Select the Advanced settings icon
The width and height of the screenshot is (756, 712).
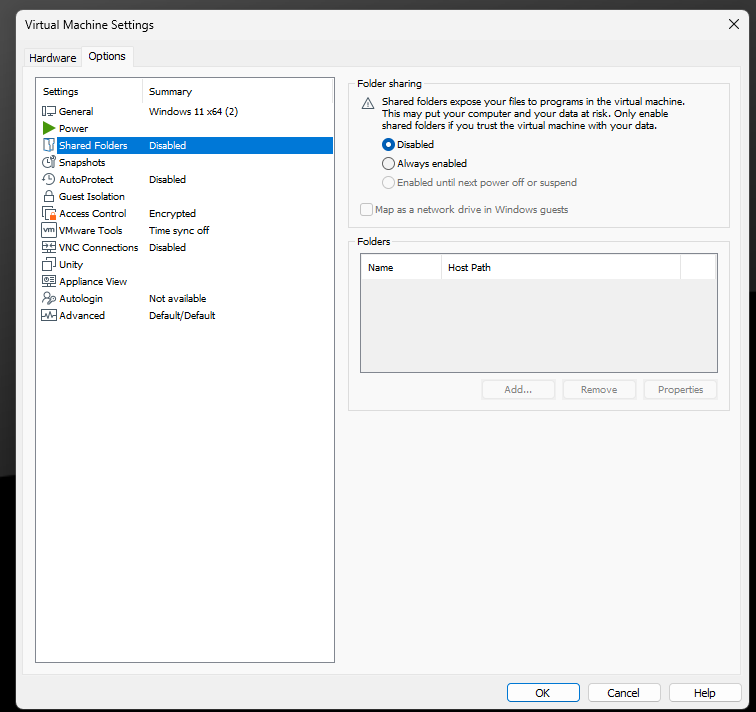pos(49,315)
